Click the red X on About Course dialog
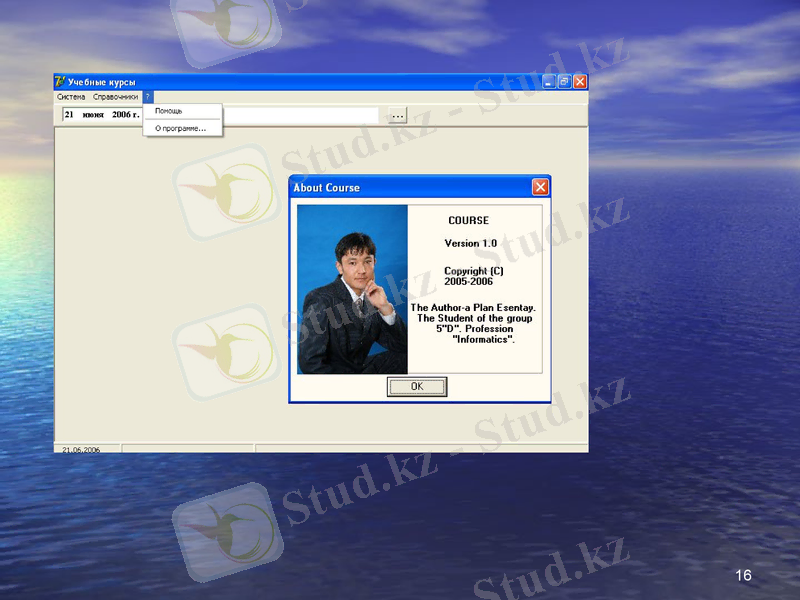800x600 pixels. (x=538, y=186)
